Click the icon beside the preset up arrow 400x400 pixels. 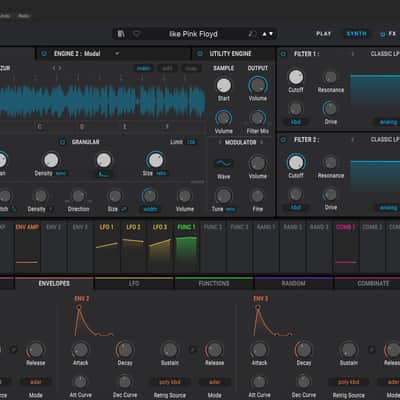point(253,34)
